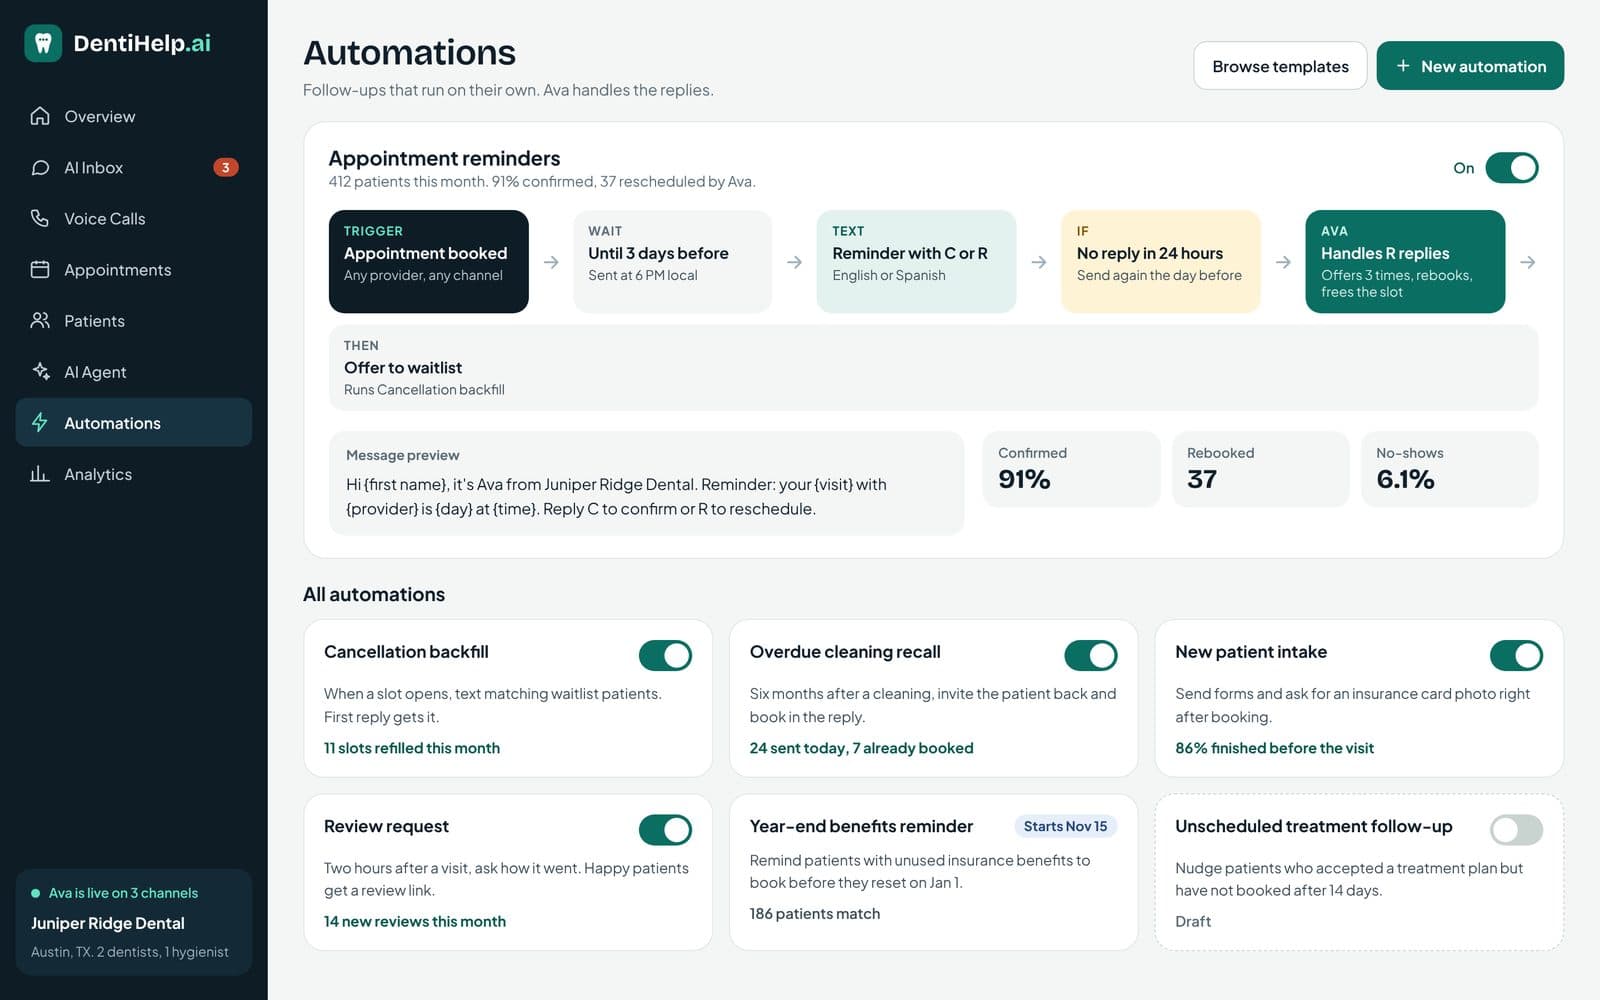Open the Handles R replies Ava step
The image size is (1600, 1000).
(1405, 261)
